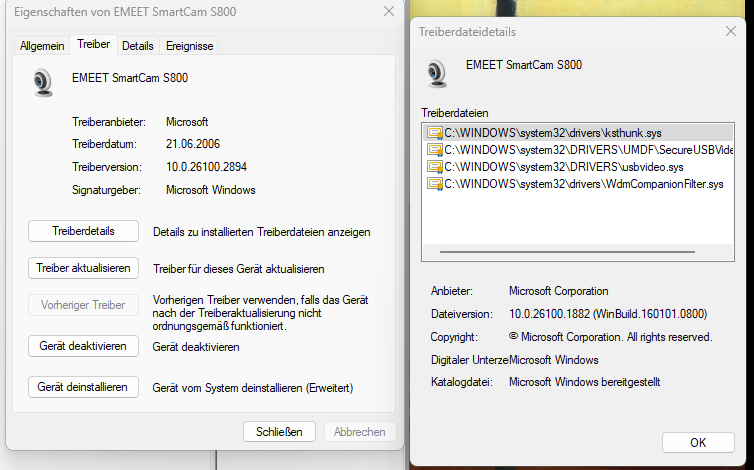Image resolution: width=754 pixels, height=470 pixels.
Task: Click Katalogdatei value Microsoft Windows bereitgestellt
Action: 584,382
